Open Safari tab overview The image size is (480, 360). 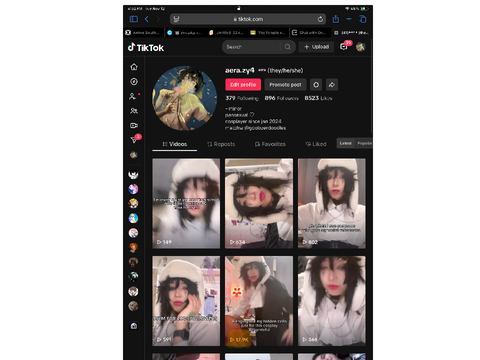[x=363, y=19]
